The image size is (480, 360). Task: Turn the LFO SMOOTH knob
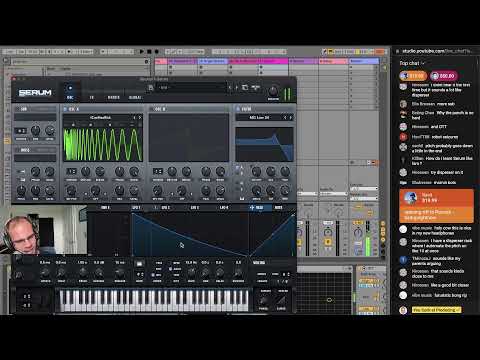(x=238, y=273)
